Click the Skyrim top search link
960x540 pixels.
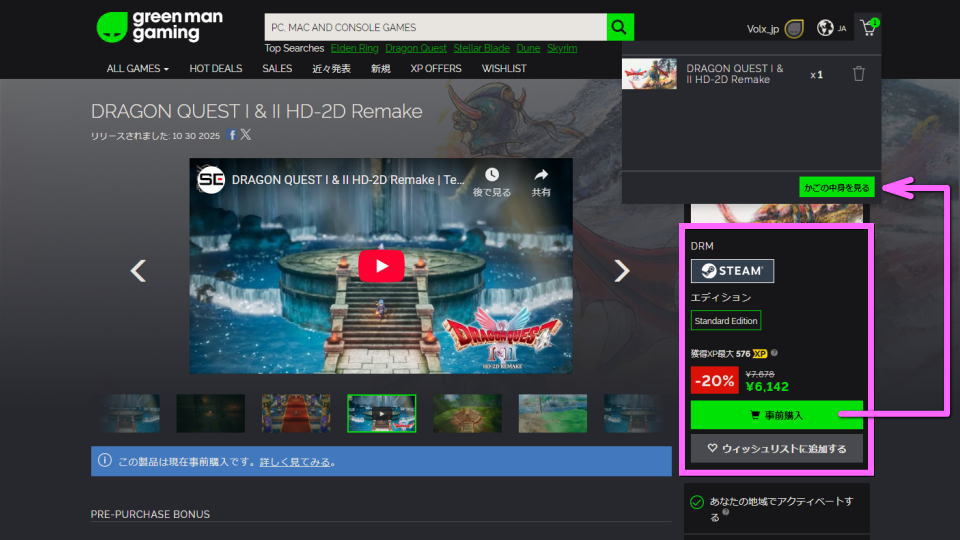point(562,48)
